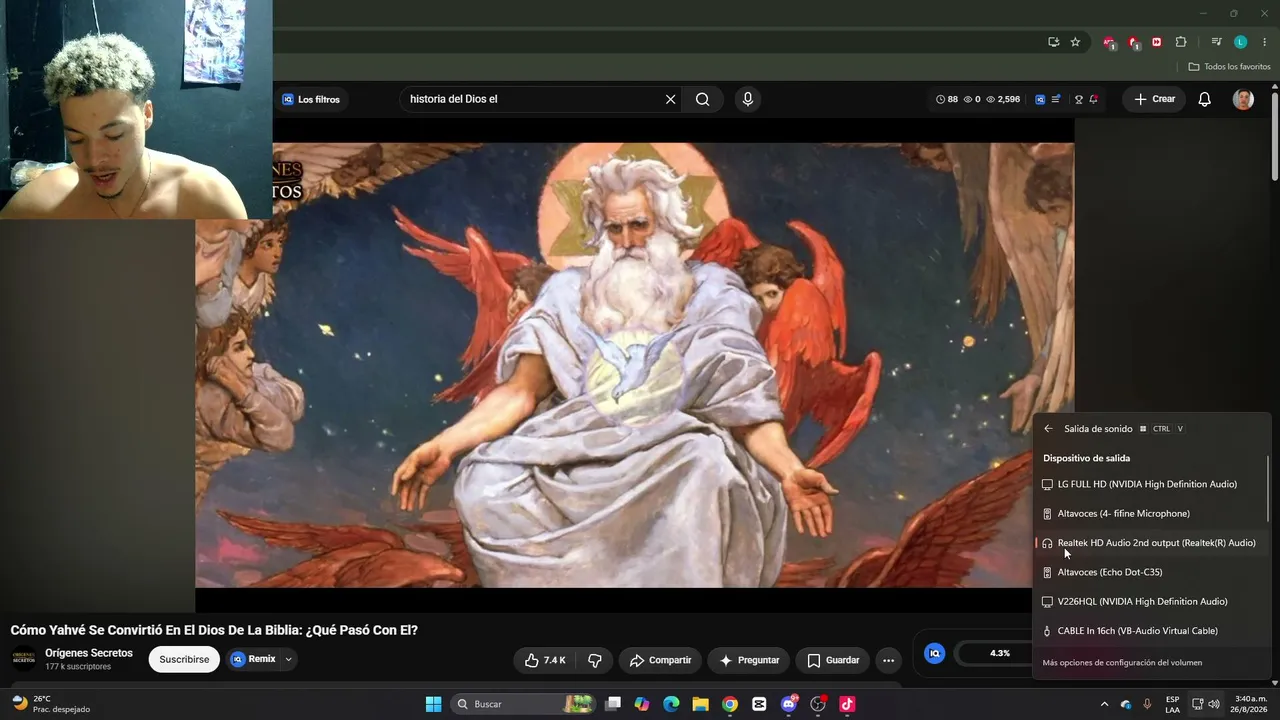Click the vidIQ list icon in stats bar

(x=1055, y=99)
